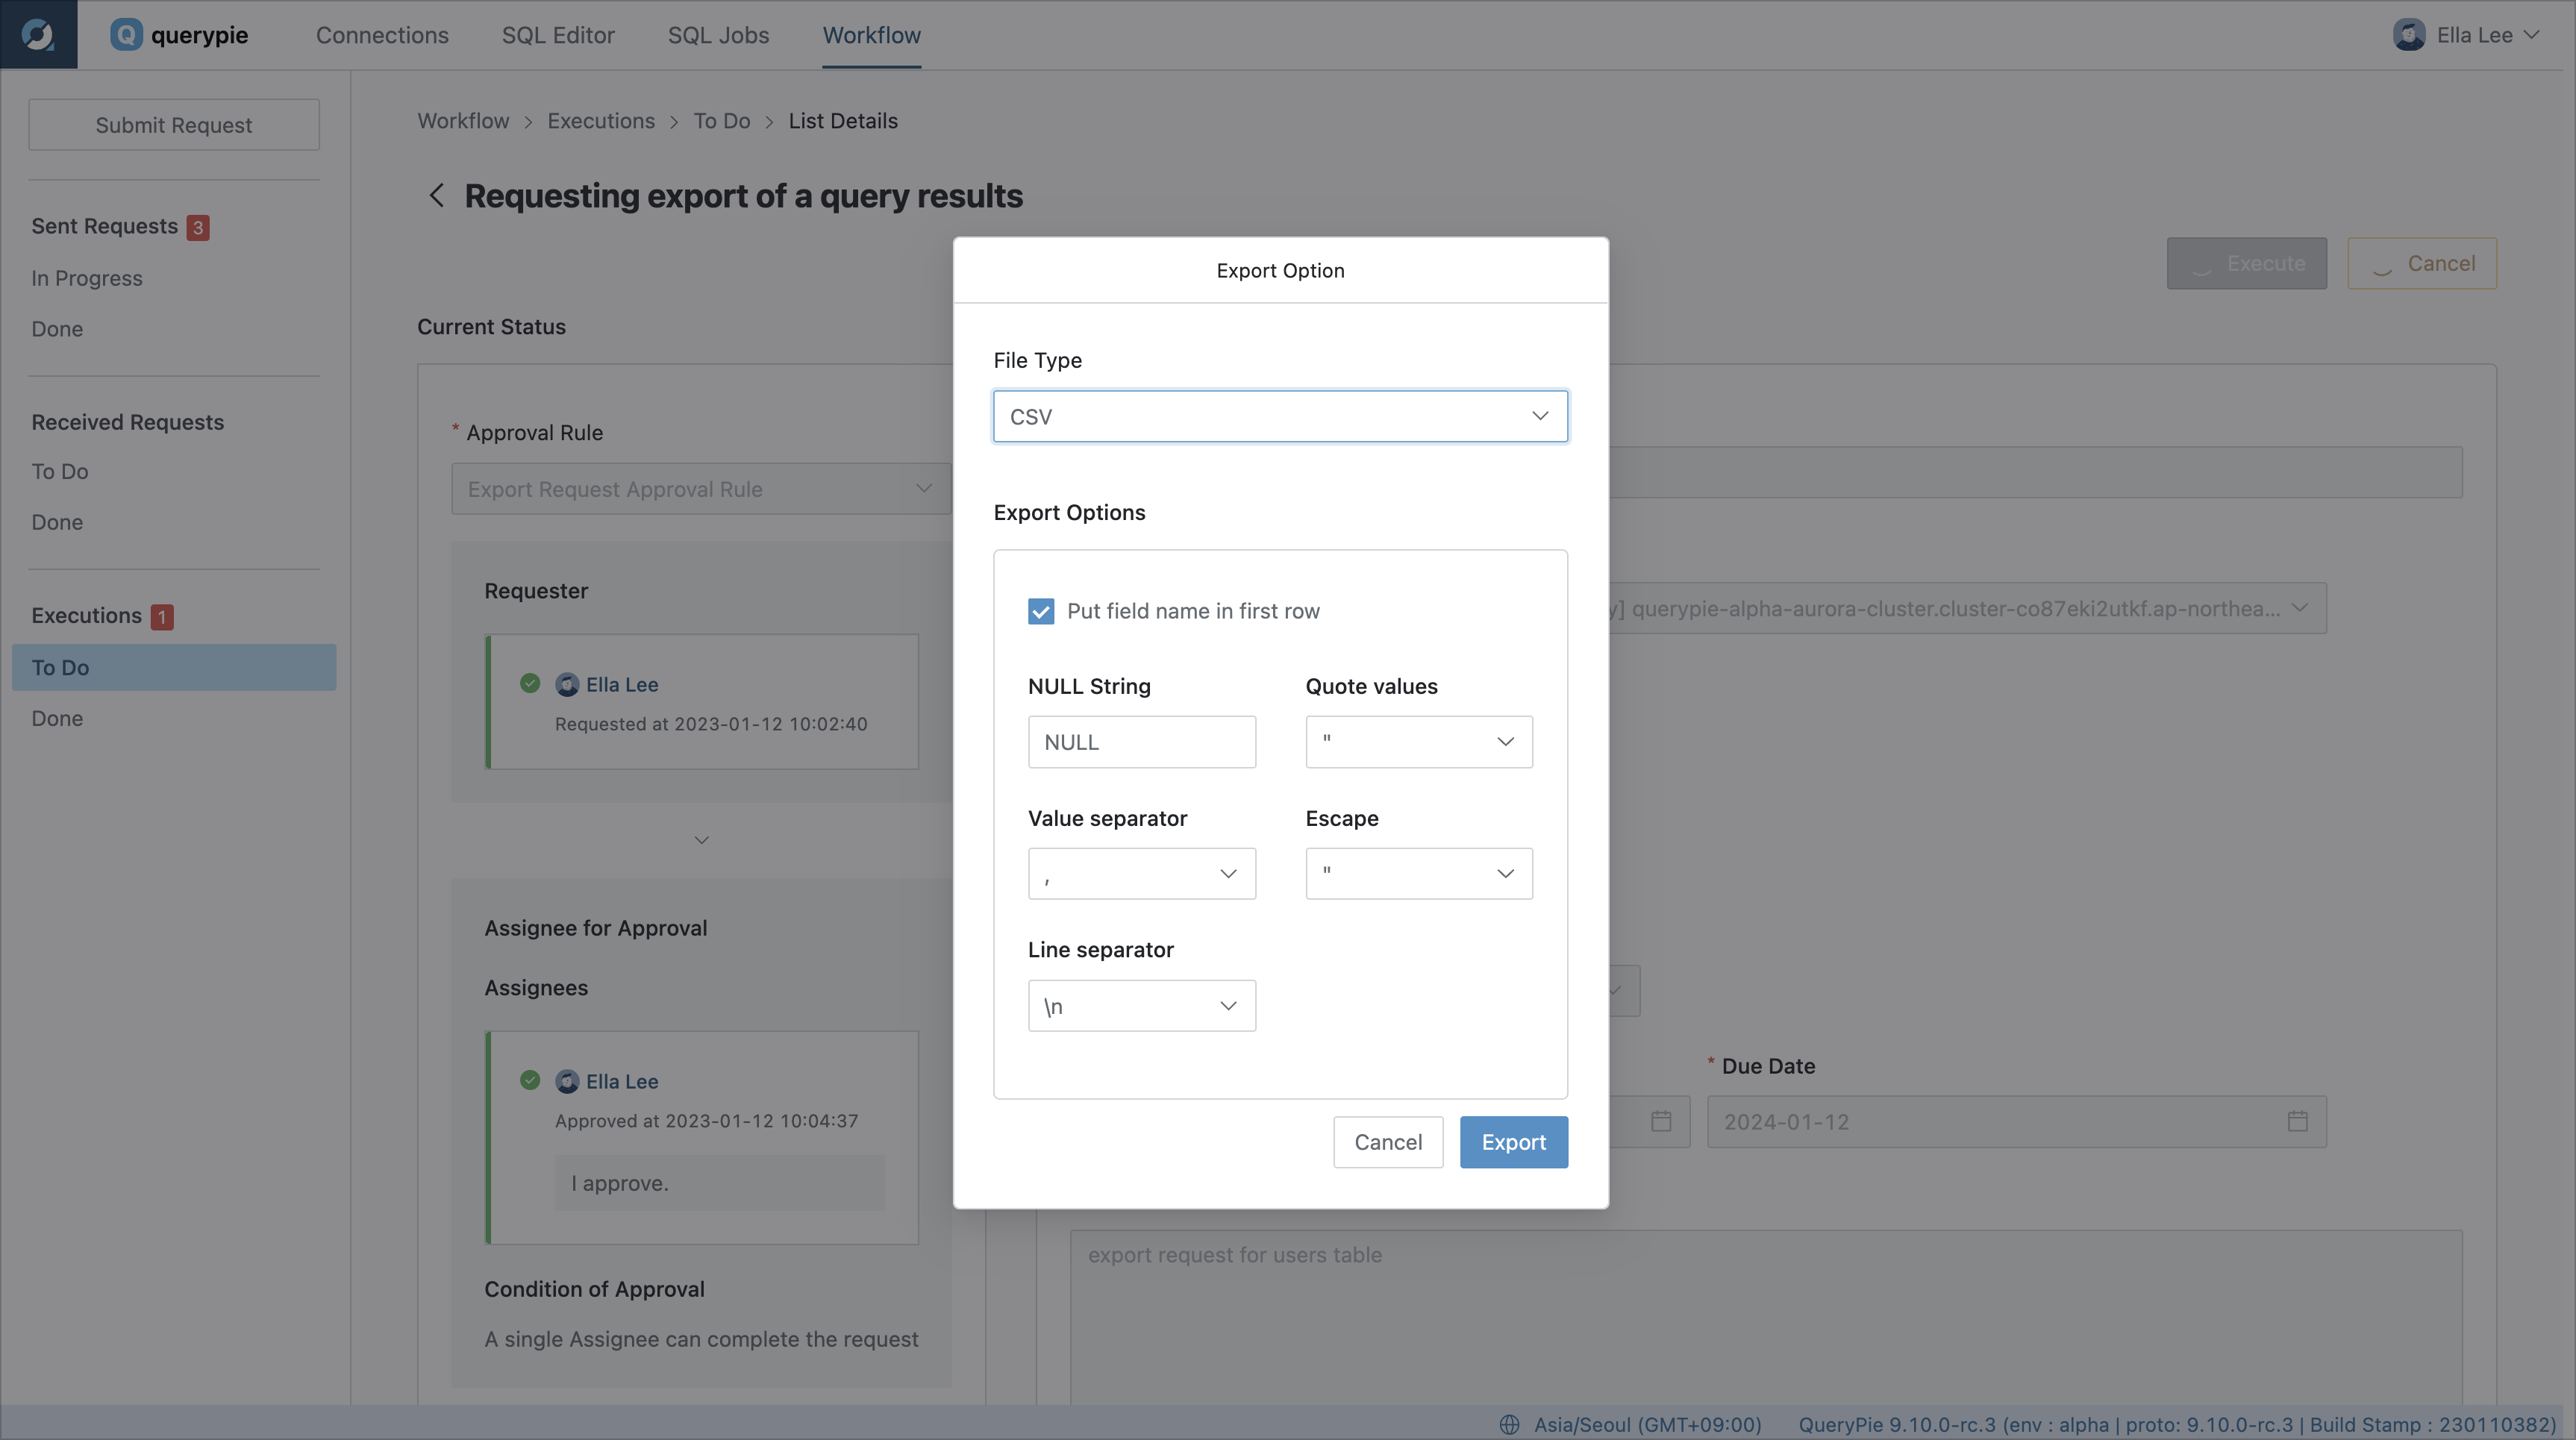Image resolution: width=2576 pixels, height=1440 pixels.
Task: Select Done under Received Requests
Action: (57, 522)
